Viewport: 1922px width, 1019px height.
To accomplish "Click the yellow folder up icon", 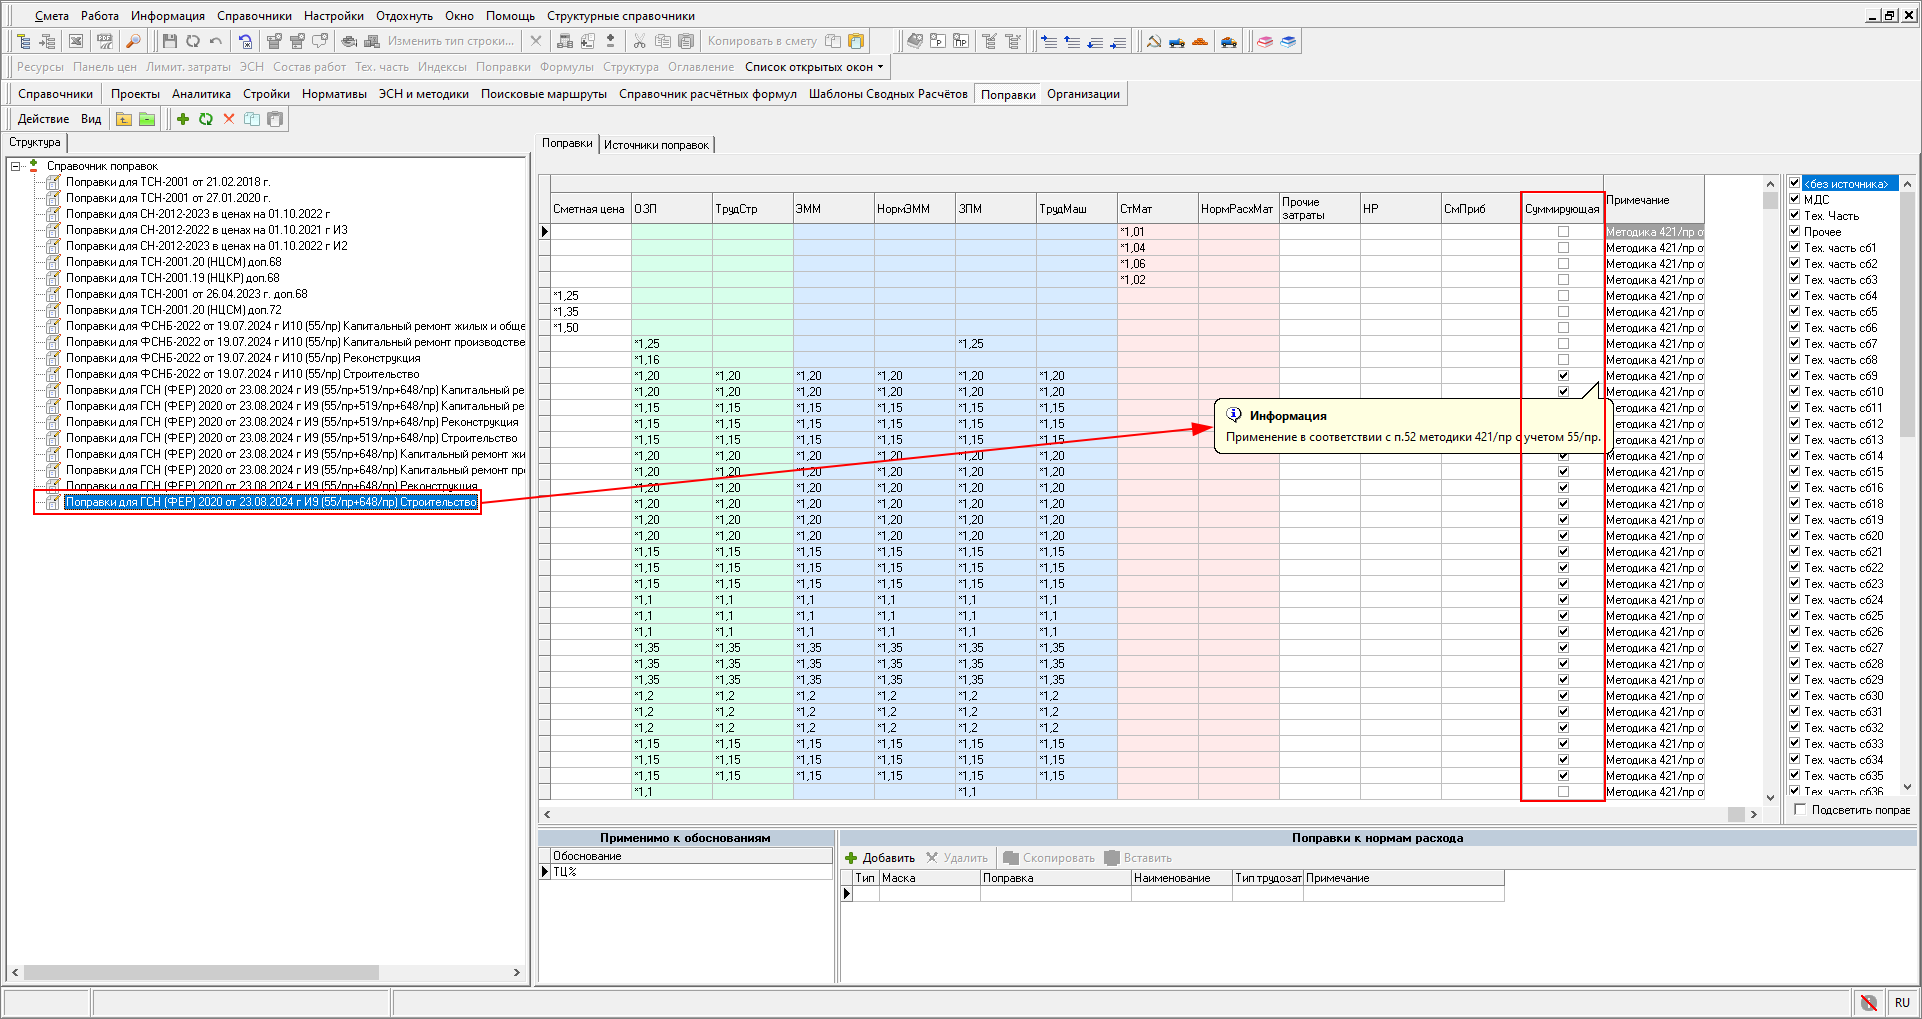I will (124, 119).
